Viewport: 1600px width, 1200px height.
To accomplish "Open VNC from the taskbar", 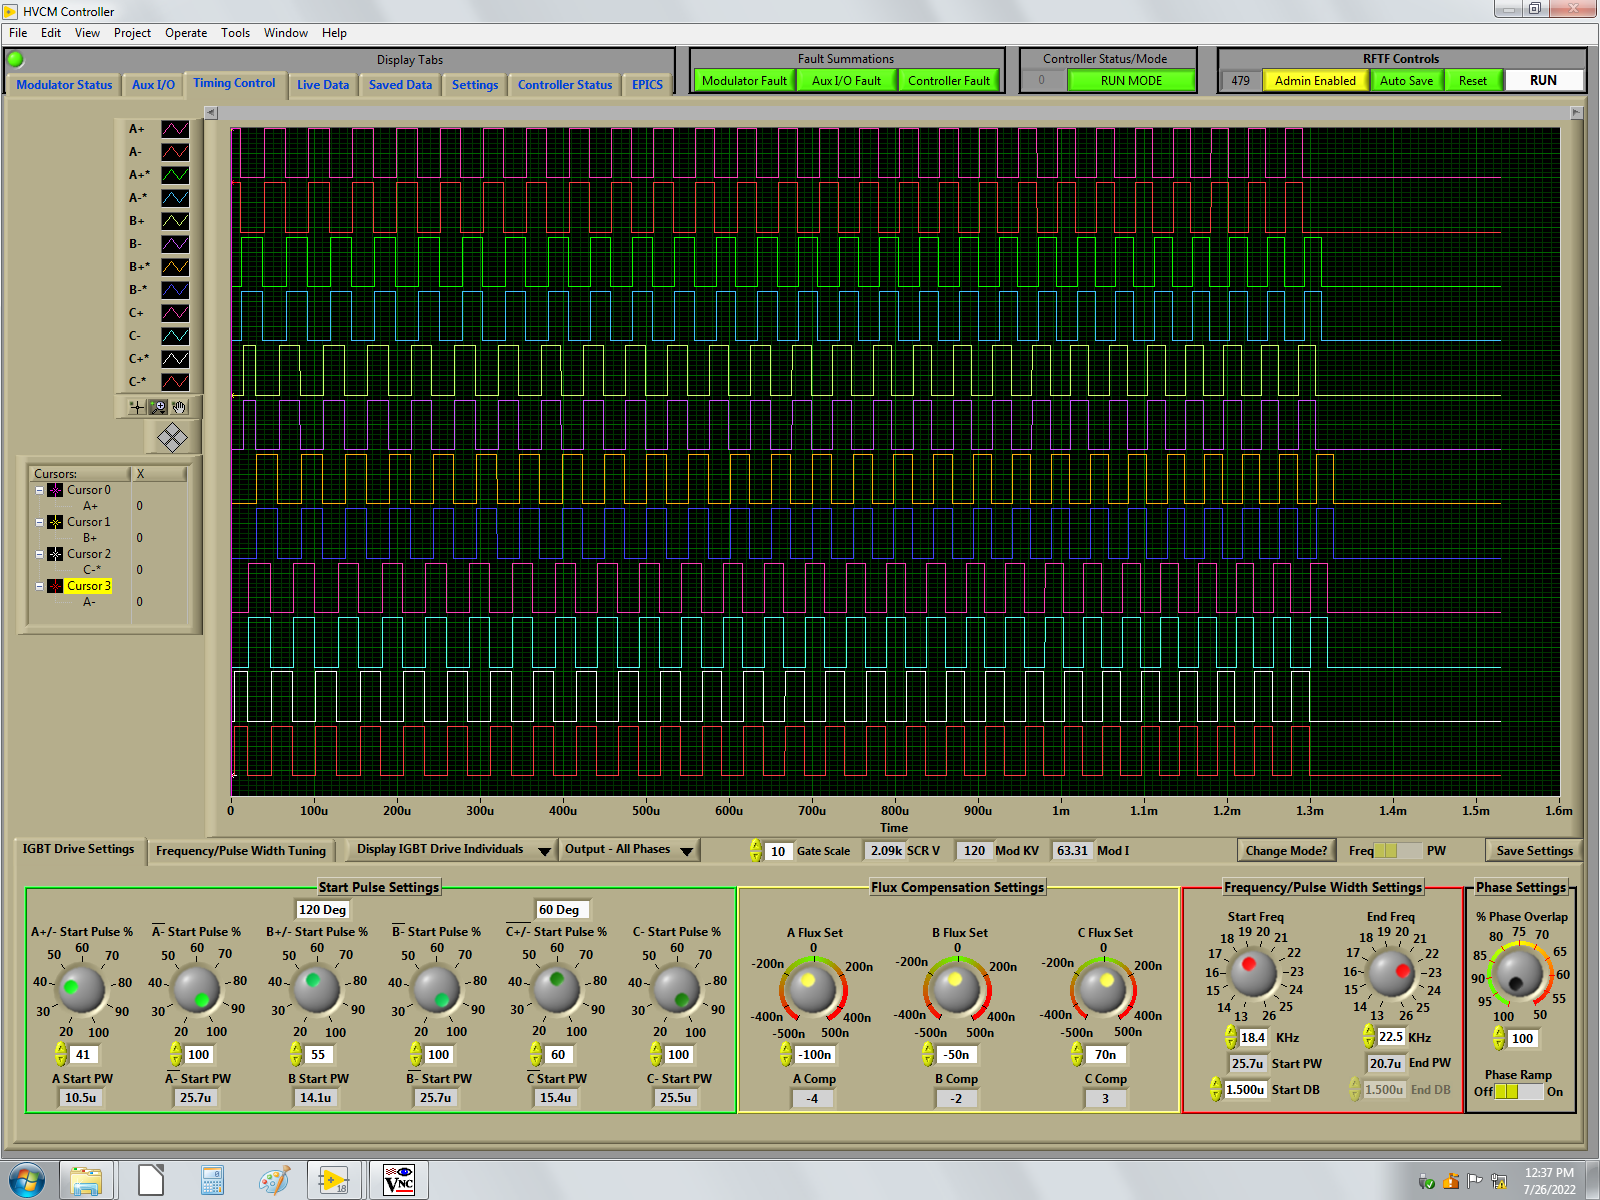I will coord(399,1180).
